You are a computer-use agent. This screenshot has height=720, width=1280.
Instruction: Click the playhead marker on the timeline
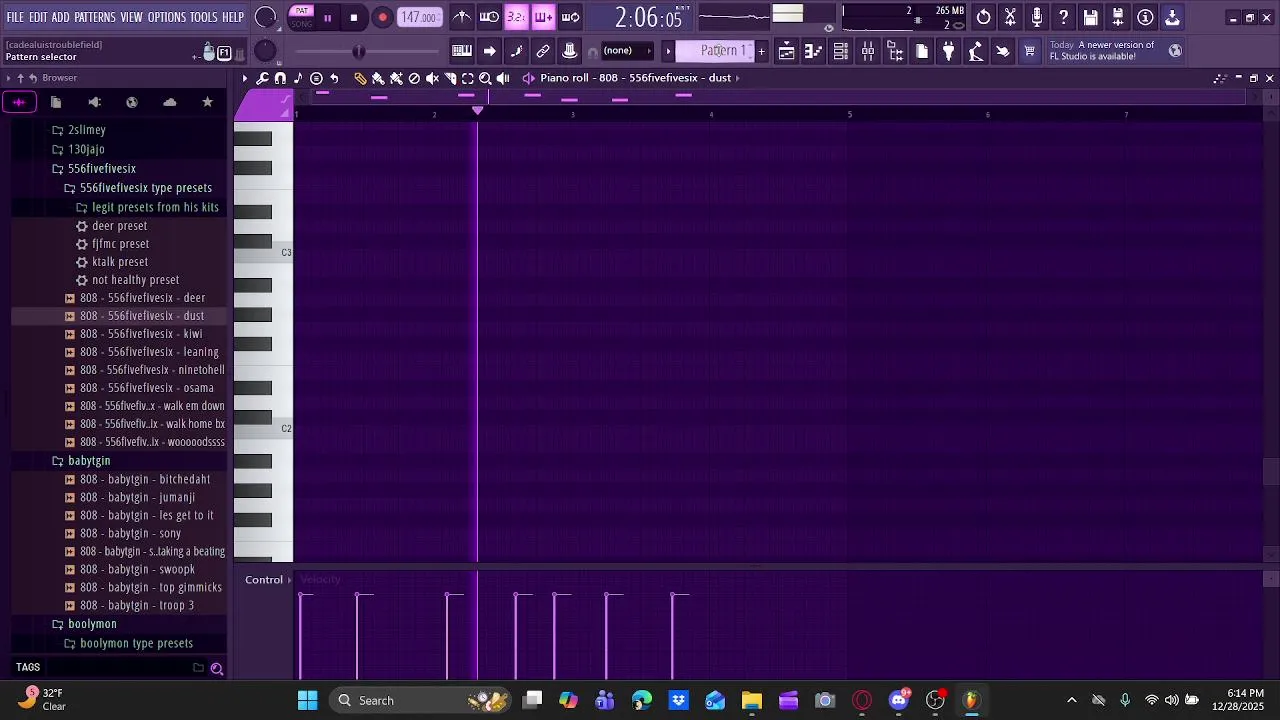[478, 110]
